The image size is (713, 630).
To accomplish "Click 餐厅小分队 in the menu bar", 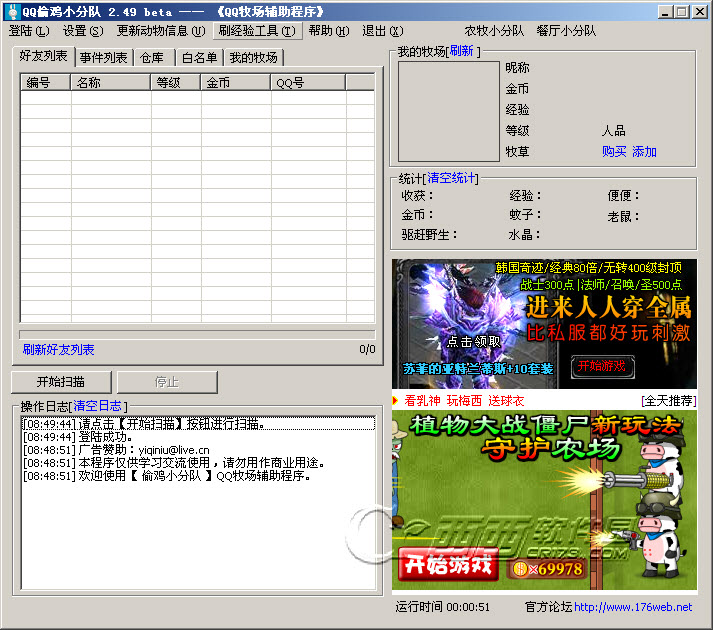I will pyautogui.click(x=566, y=31).
